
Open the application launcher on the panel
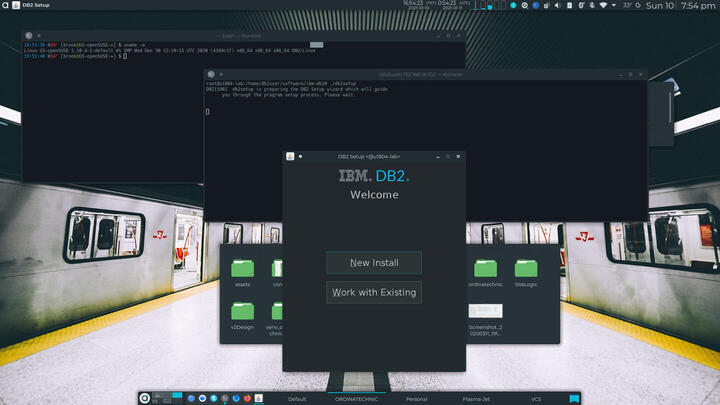click(145, 399)
